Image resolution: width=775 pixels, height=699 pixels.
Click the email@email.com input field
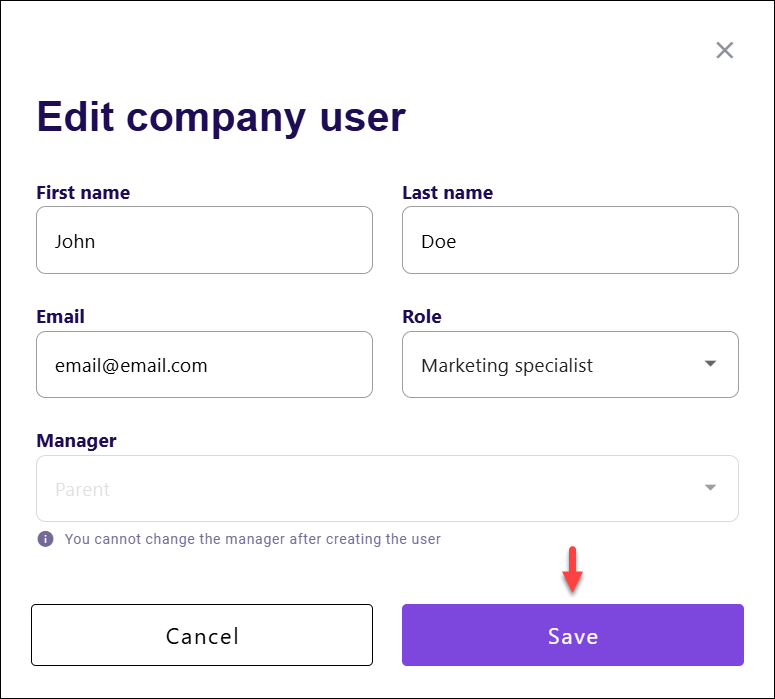click(204, 365)
